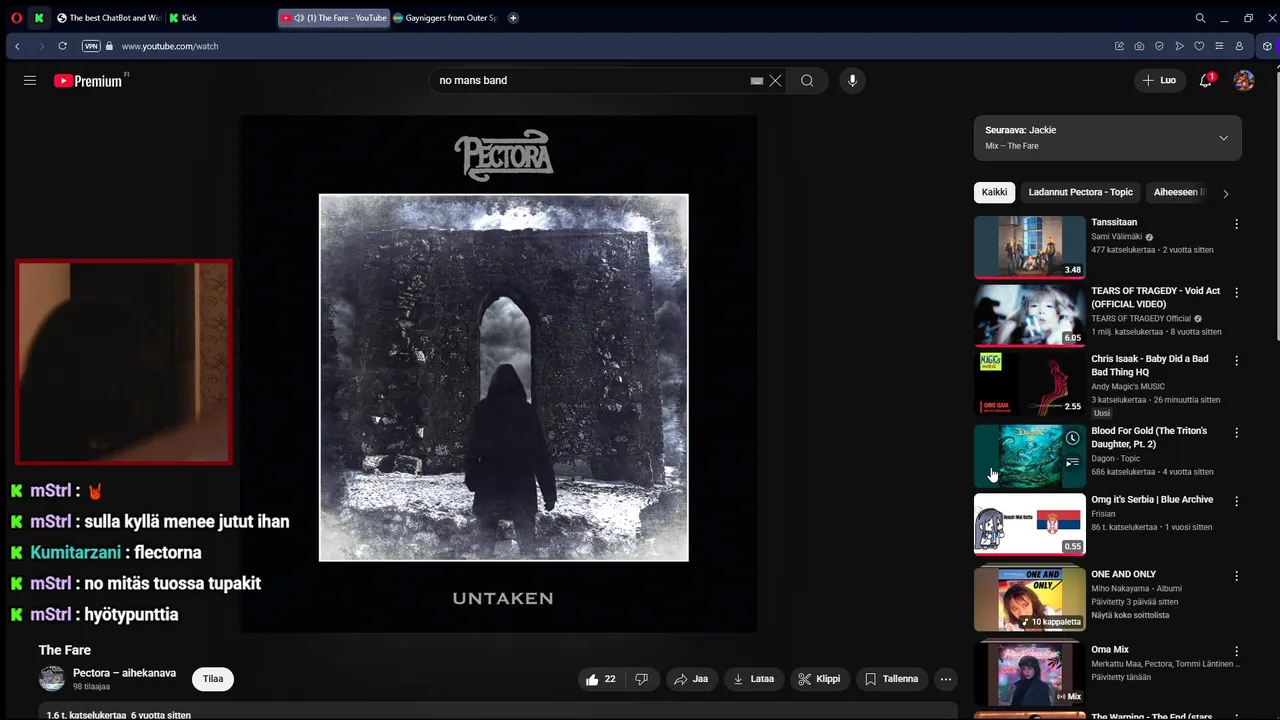Mute audio on The Fare tab
This screenshot has width=1280, height=720.
[299, 18]
